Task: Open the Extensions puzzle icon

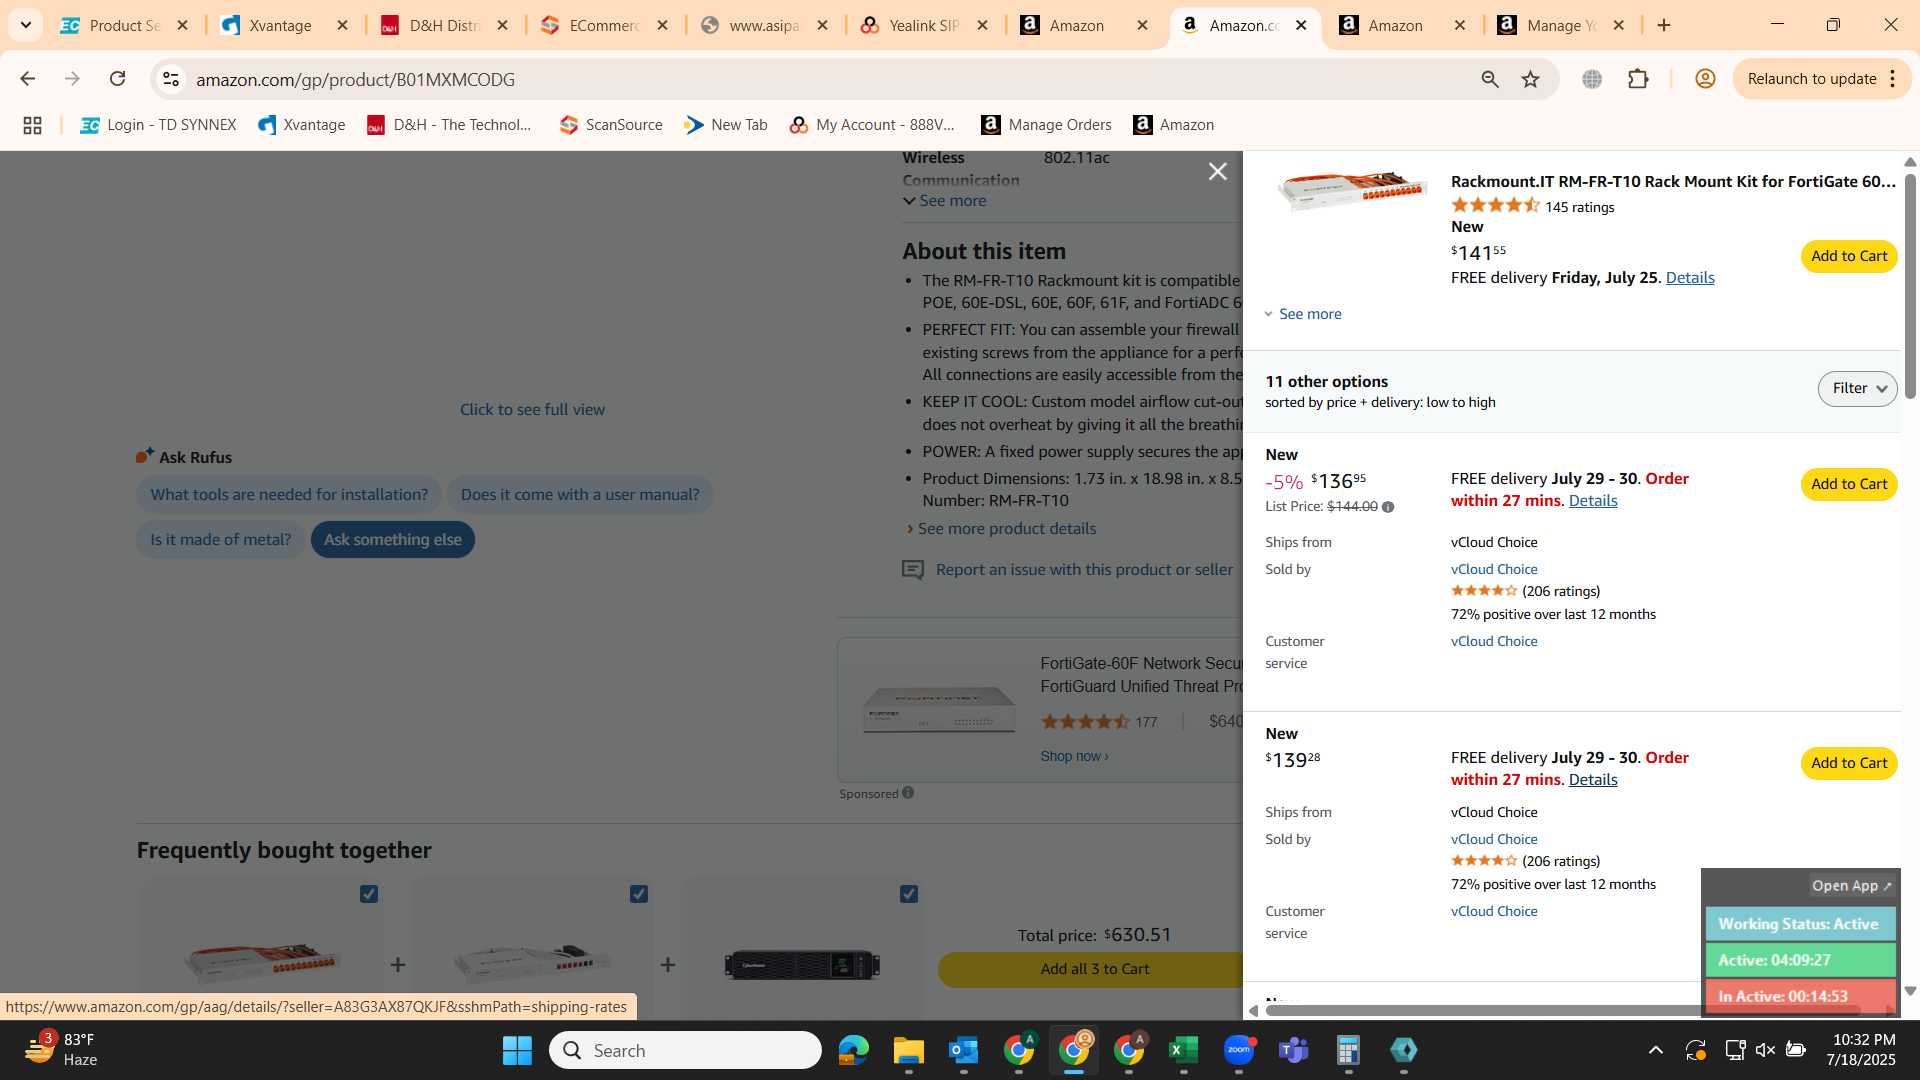Action: (x=1638, y=79)
